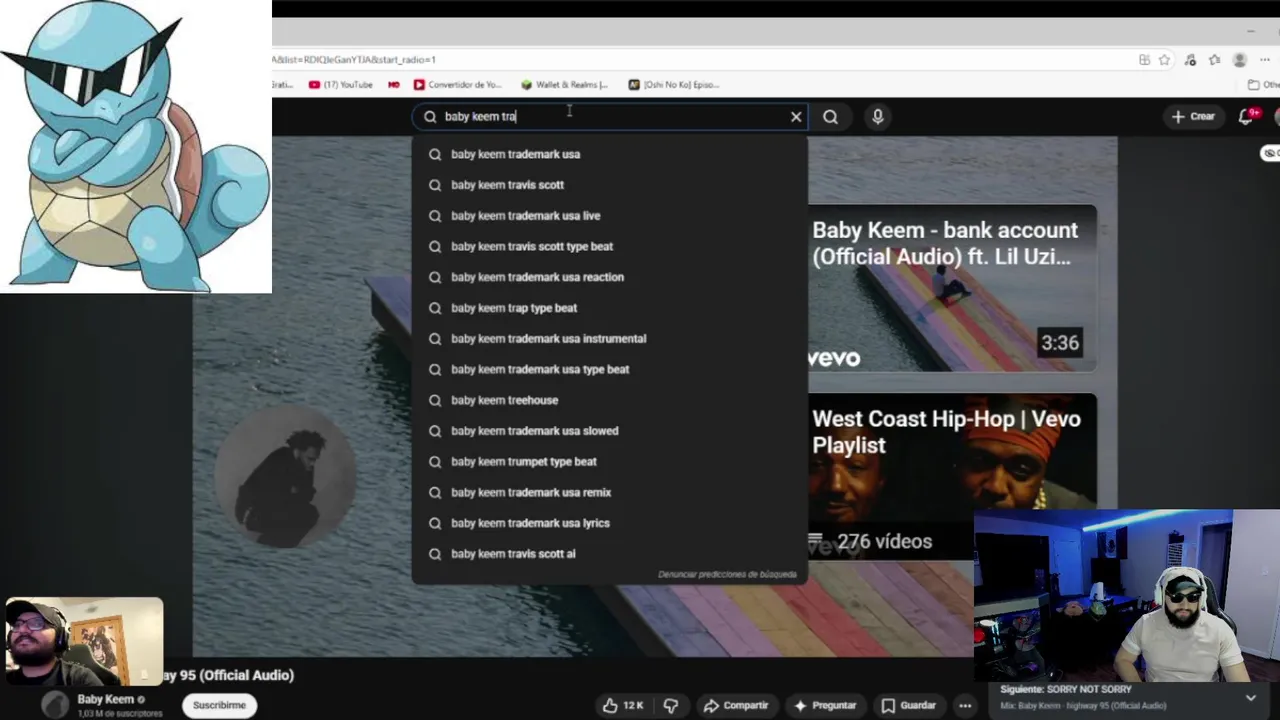Screen dimensions: 1280x720
Task: Save video with the Guardar button
Action: (x=908, y=705)
